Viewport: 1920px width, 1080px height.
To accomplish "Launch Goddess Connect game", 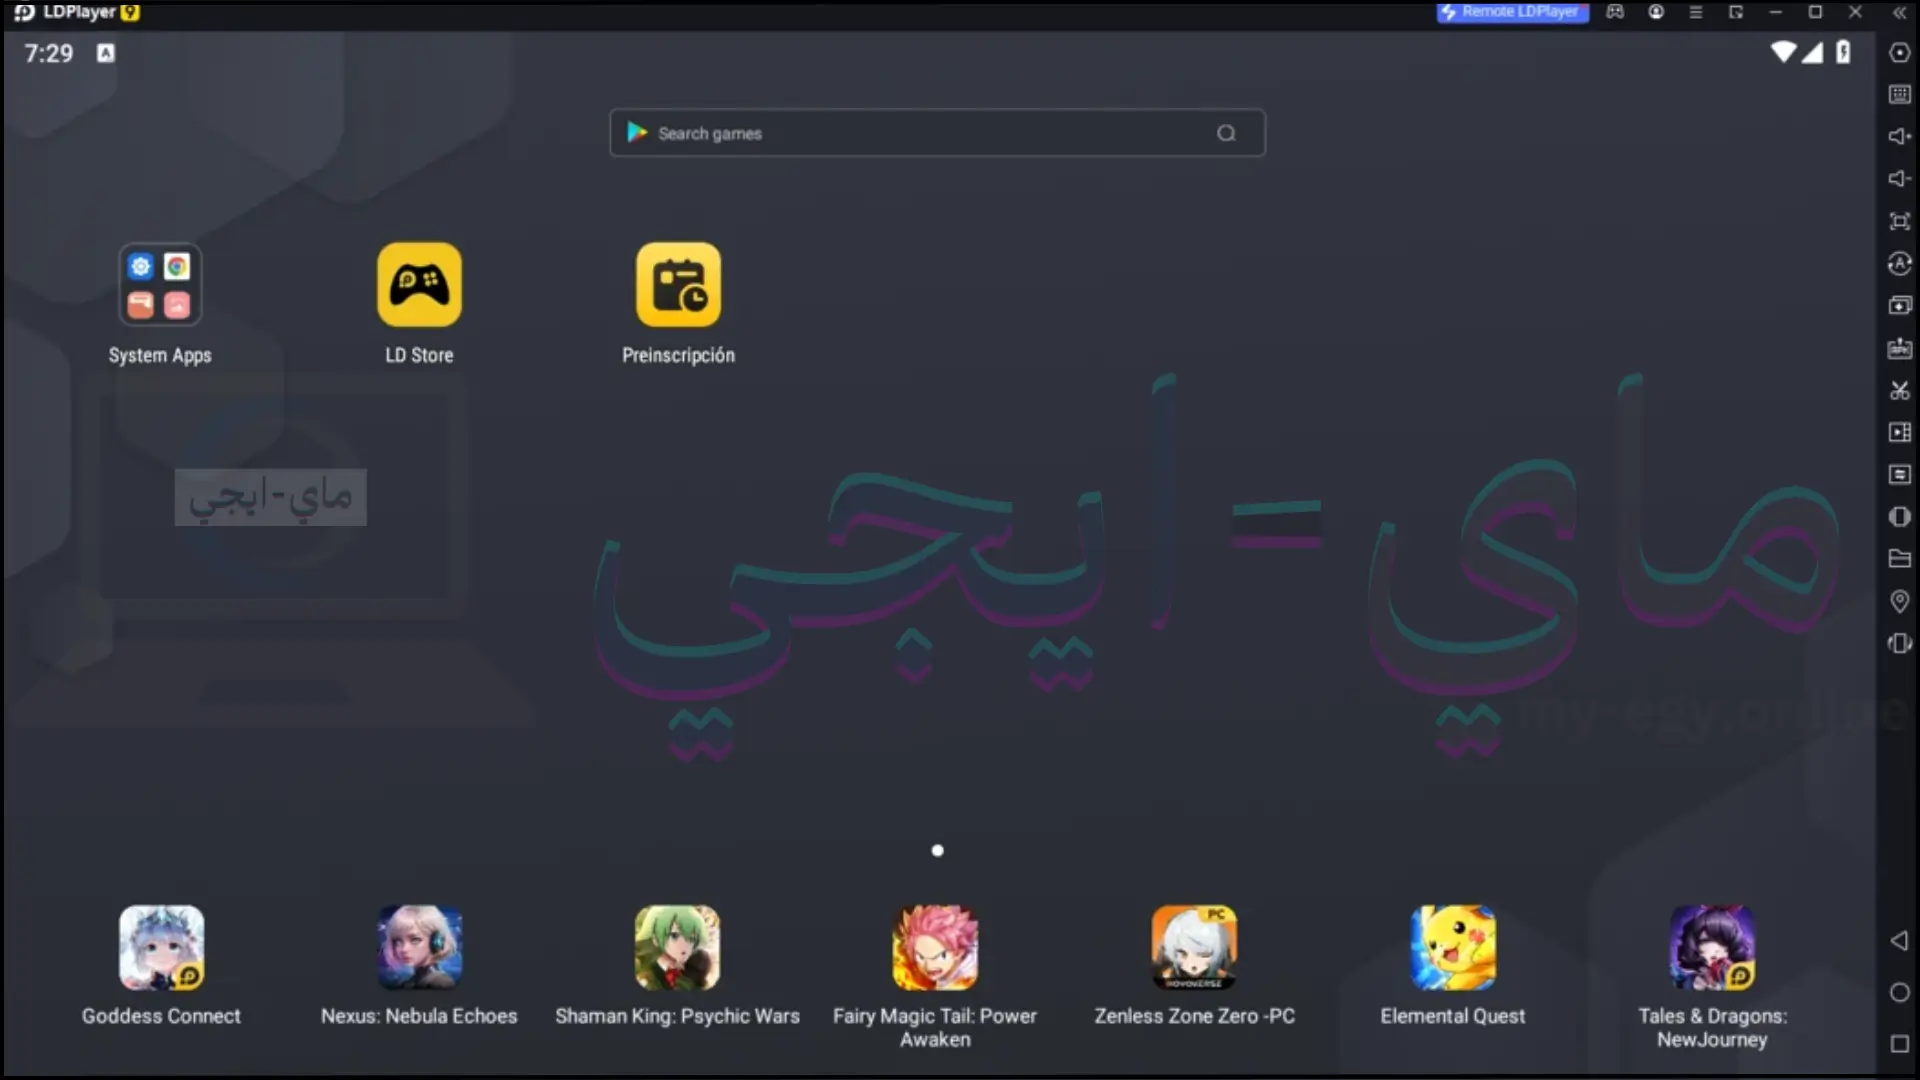I will 161,947.
